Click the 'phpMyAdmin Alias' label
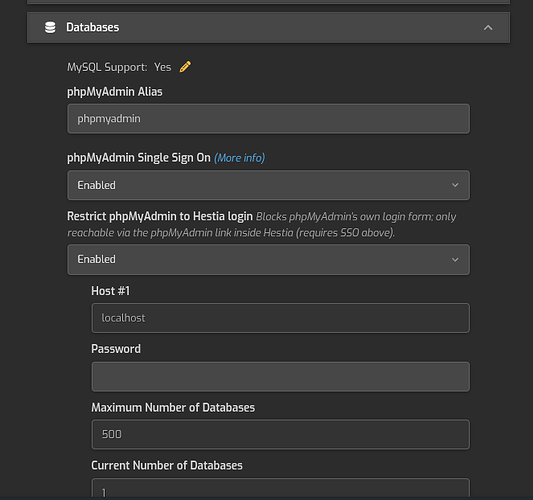Screen dimensions: 533x500 pyautogui.click(x=115, y=92)
